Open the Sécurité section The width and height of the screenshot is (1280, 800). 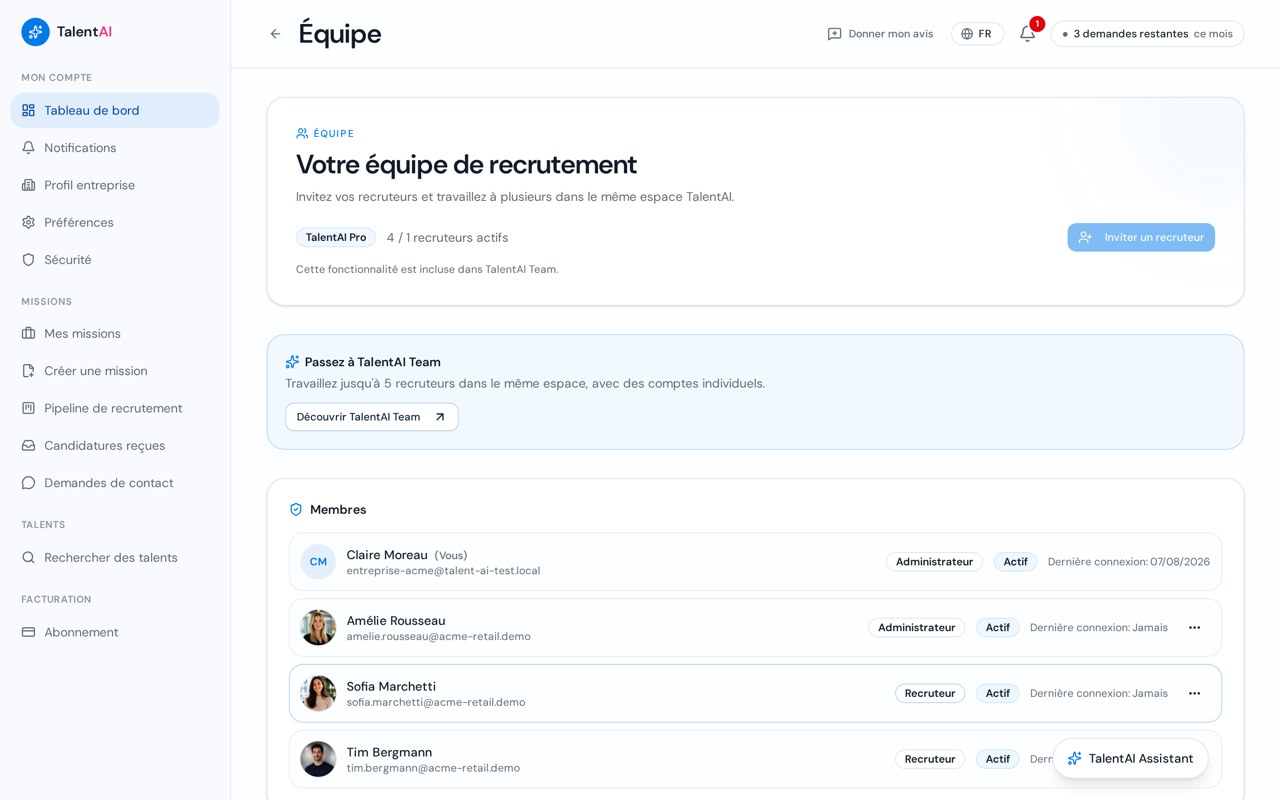coord(115,260)
